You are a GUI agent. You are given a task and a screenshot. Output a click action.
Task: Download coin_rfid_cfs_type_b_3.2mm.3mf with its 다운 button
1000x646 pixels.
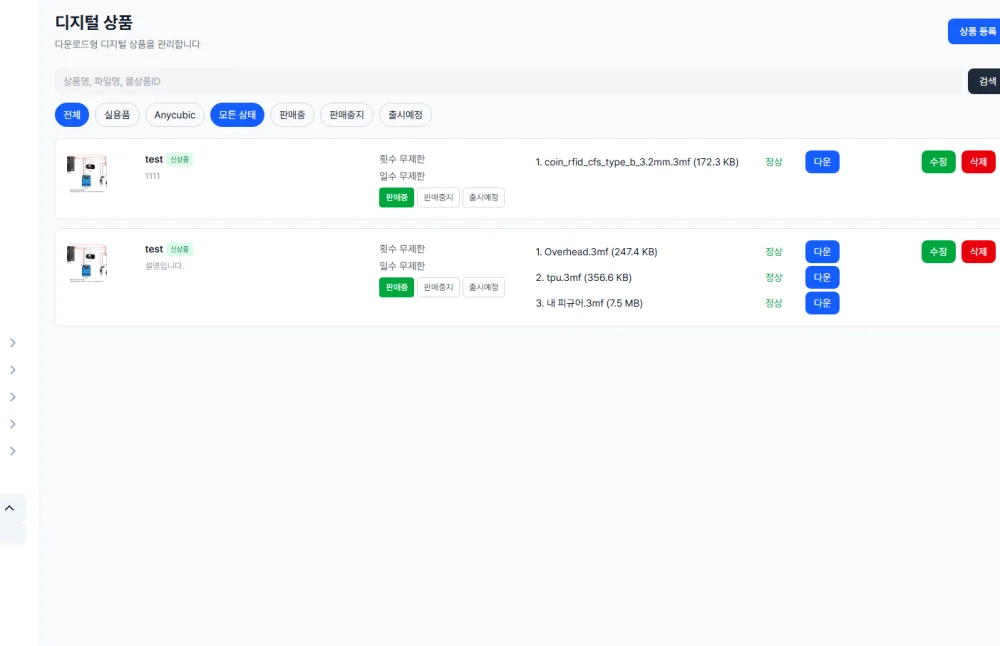pos(822,162)
